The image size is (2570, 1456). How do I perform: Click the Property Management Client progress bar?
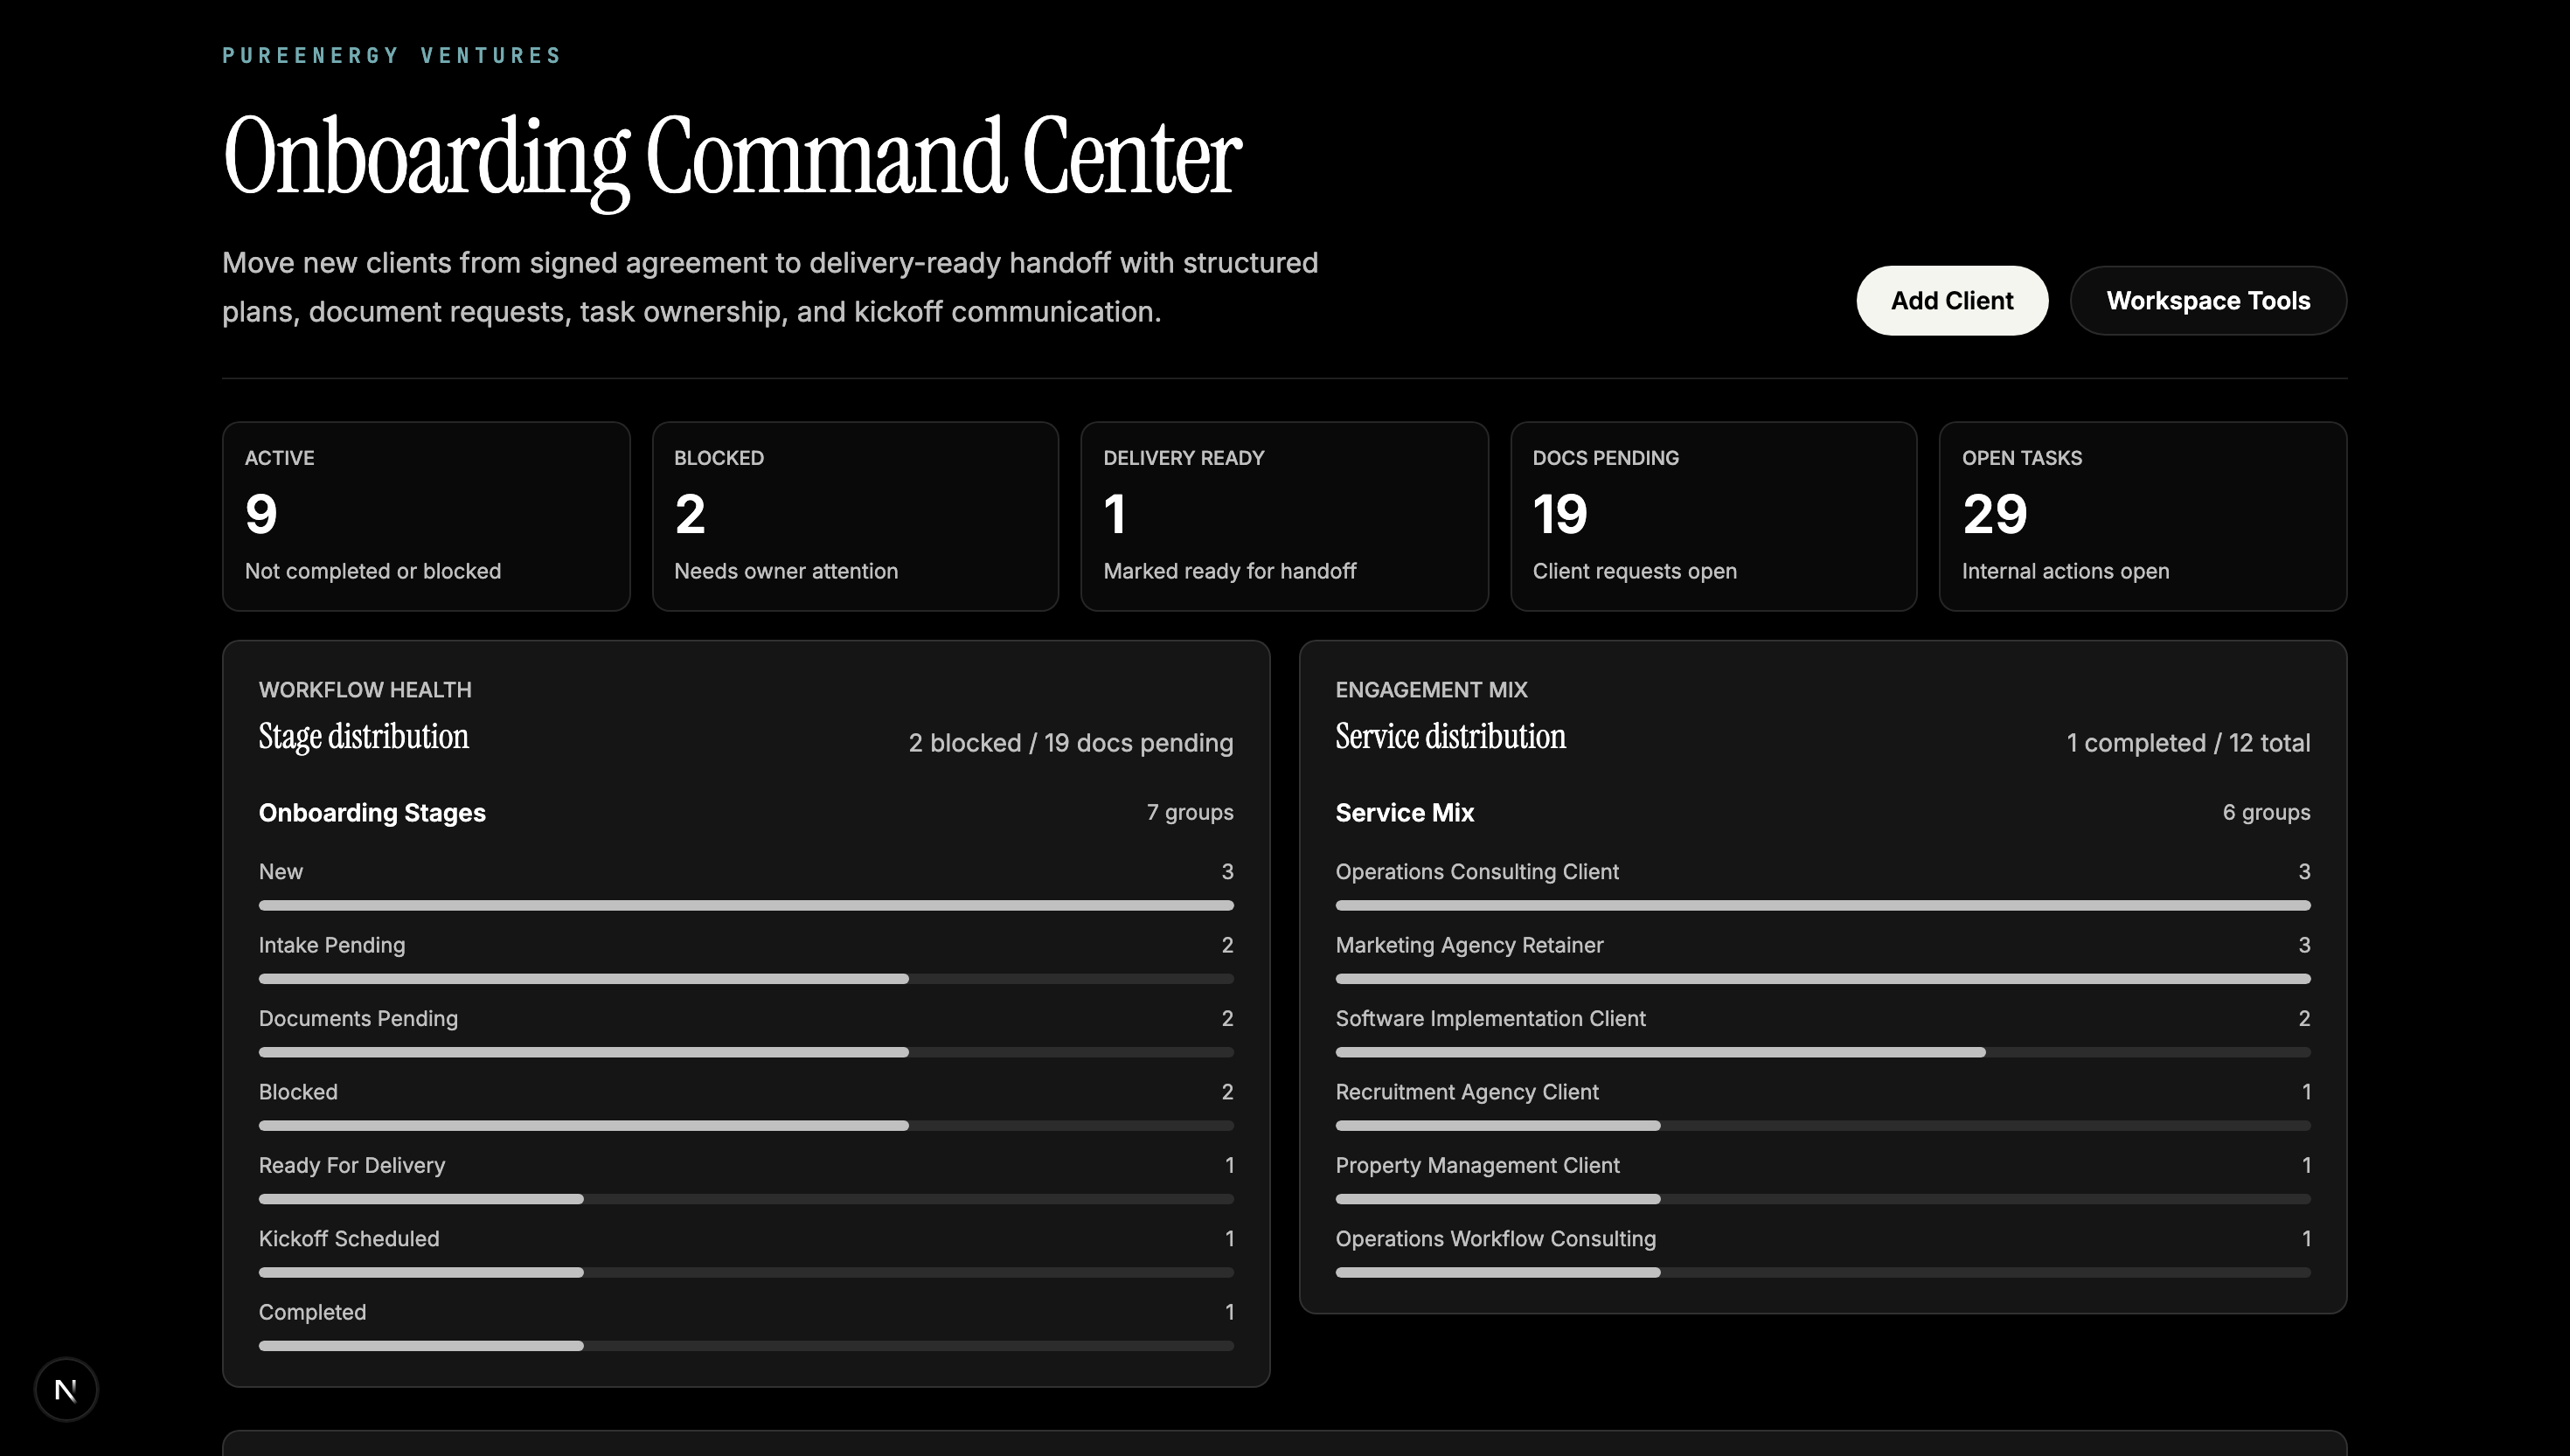click(x=1823, y=1199)
